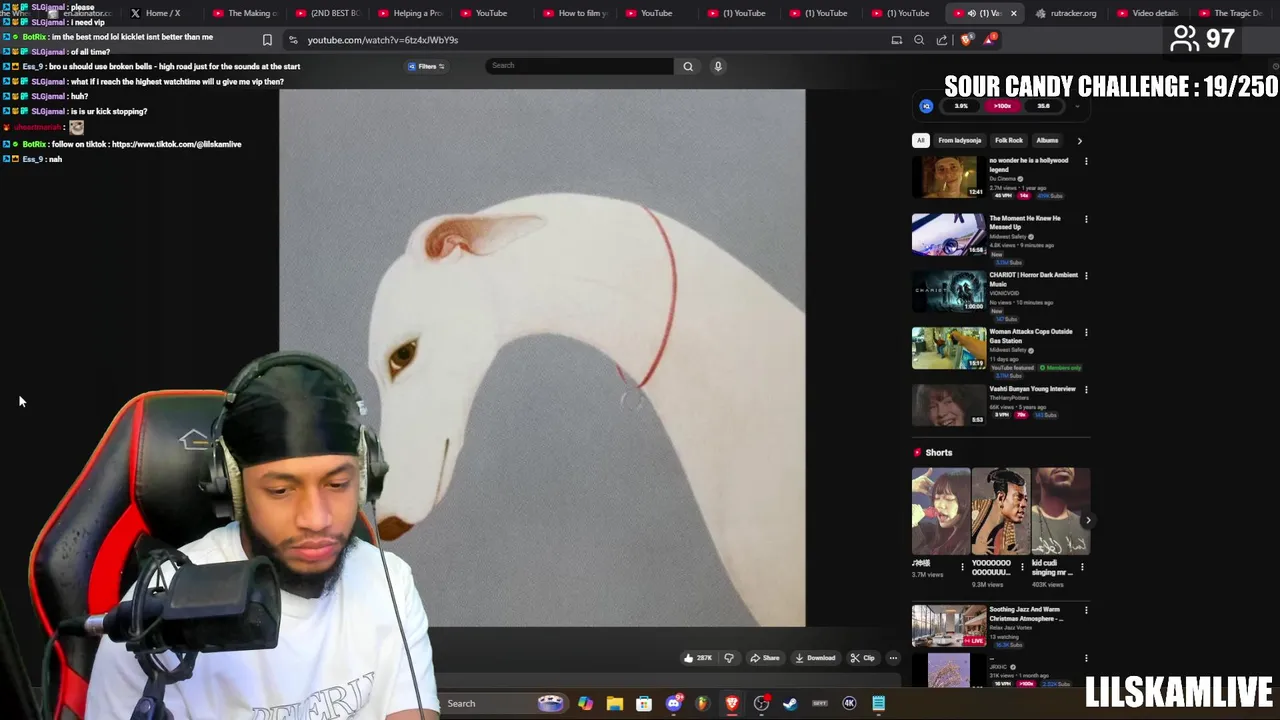Image resolution: width=1280 pixels, height=720 pixels.
Task: Open File Explorer from taskbar
Action: [x=615, y=703]
